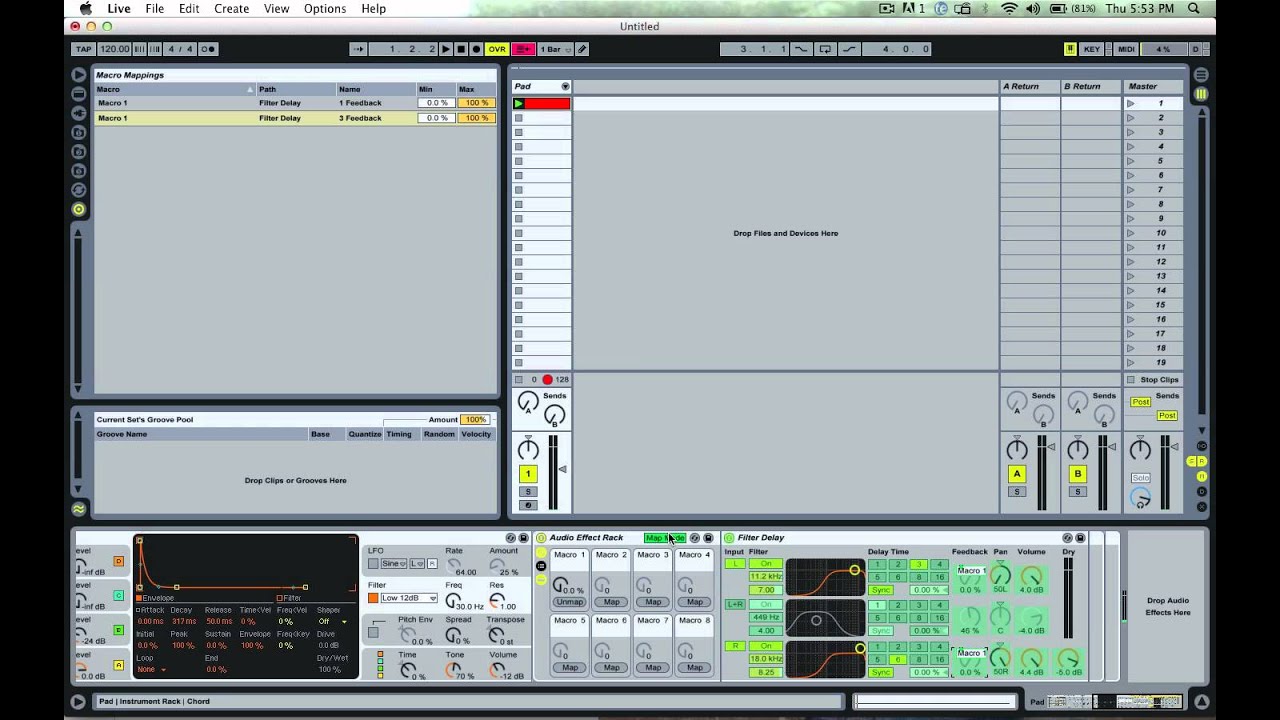Open the Pad track title dropdown
The image size is (1280, 720).
[565, 87]
